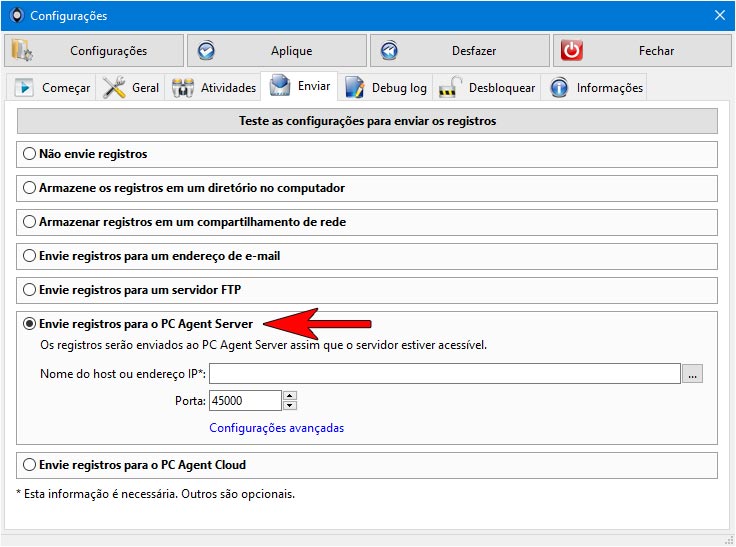Click the Geral tools icon
Viewport: 736px width, 547px height.
click(x=114, y=87)
